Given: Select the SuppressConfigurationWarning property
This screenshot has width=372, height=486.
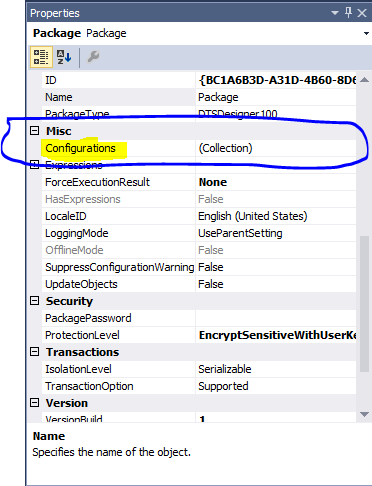Looking at the screenshot, I should click(x=119, y=267).
